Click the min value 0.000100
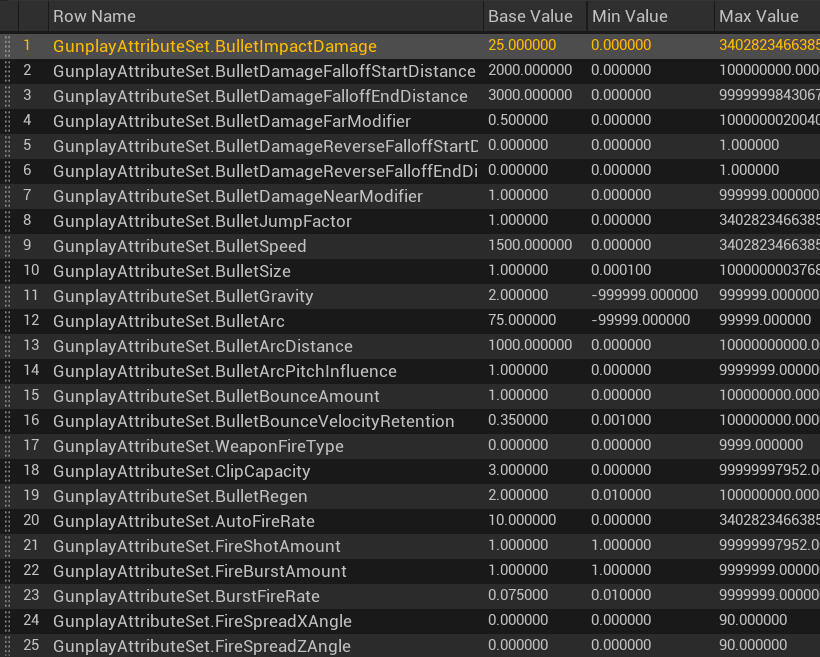Viewport: 820px width, 657px height. tap(621, 270)
